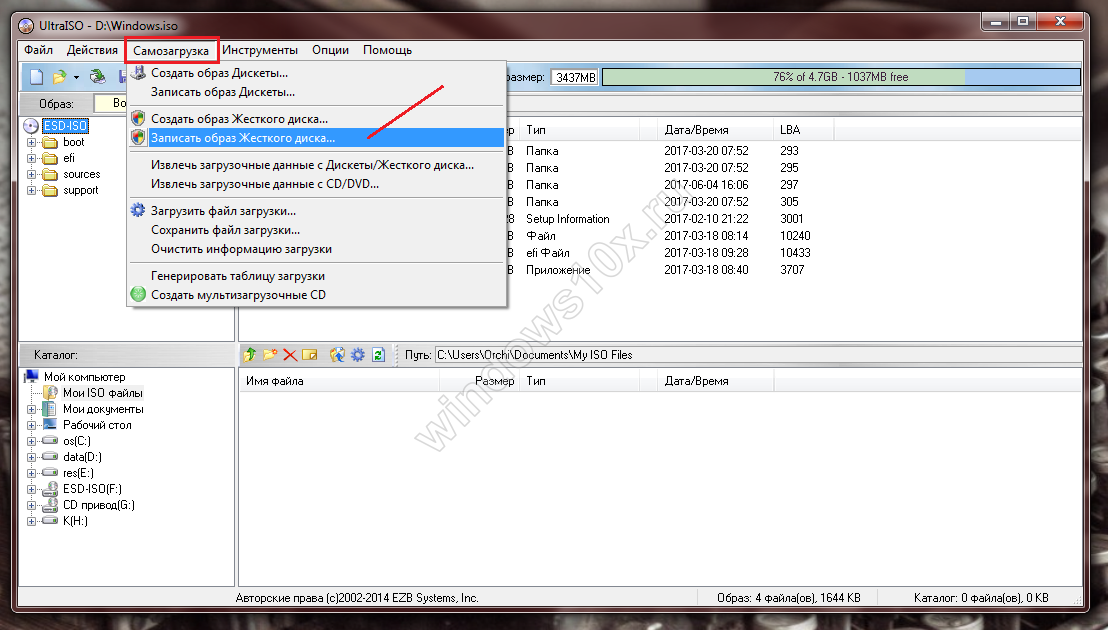Click the New folder icon in catalog toolbar
The height and width of the screenshot is (630, 1108).
270,355
